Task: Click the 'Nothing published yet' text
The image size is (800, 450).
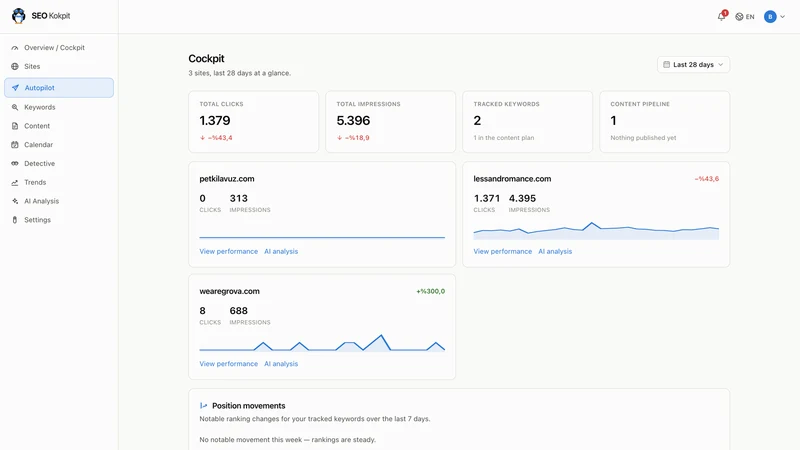Action: 643,138
